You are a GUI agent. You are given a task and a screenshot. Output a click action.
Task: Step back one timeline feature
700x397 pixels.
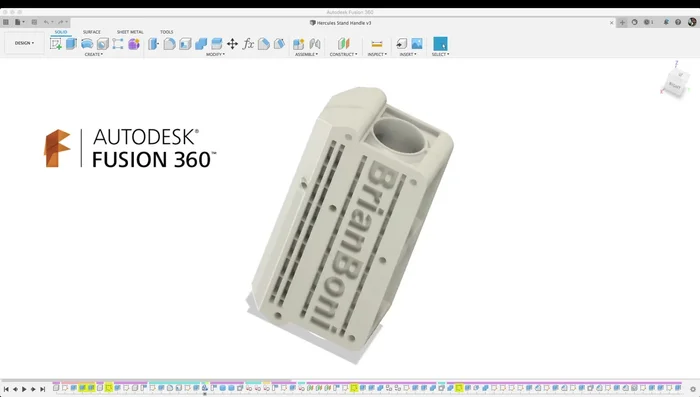click(15, 389)
